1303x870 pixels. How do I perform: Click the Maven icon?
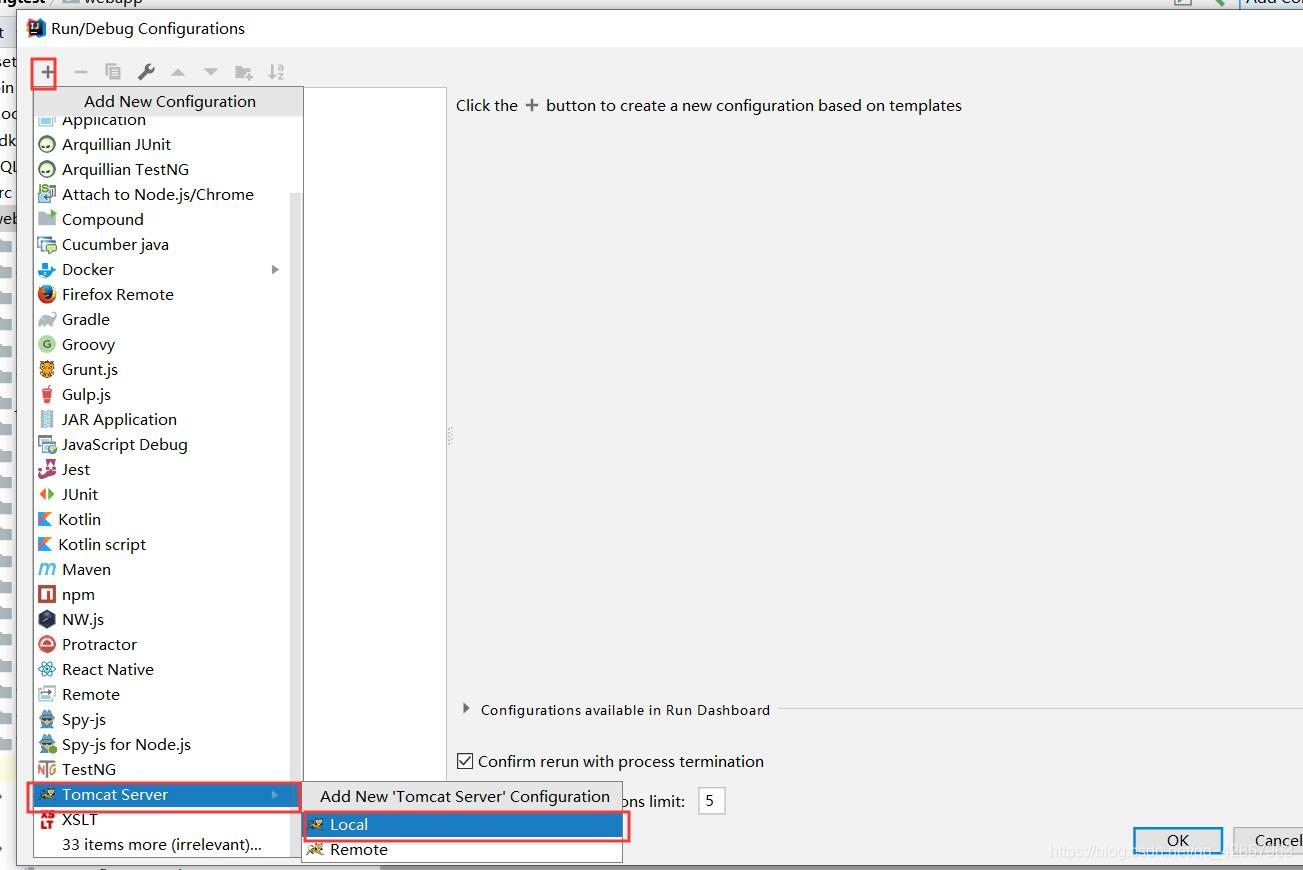(46, 569)
